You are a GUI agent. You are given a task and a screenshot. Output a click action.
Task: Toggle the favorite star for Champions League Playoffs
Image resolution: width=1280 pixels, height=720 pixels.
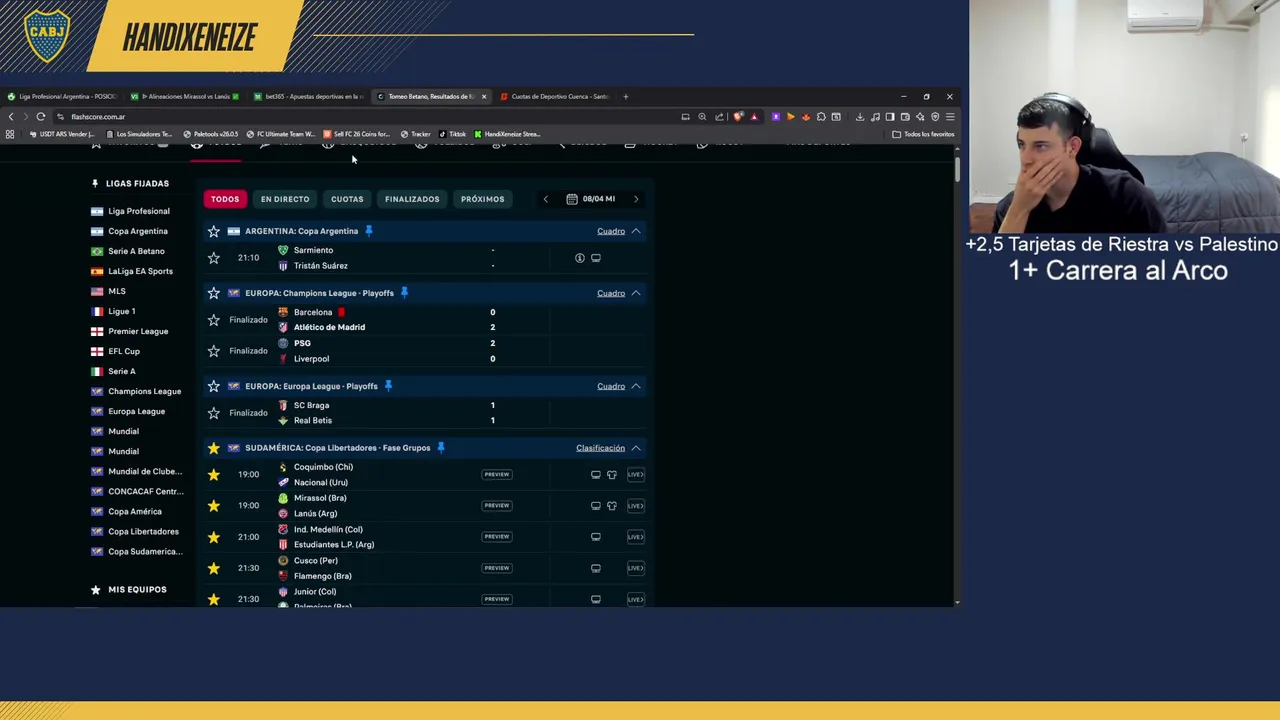tap(213, 293)
